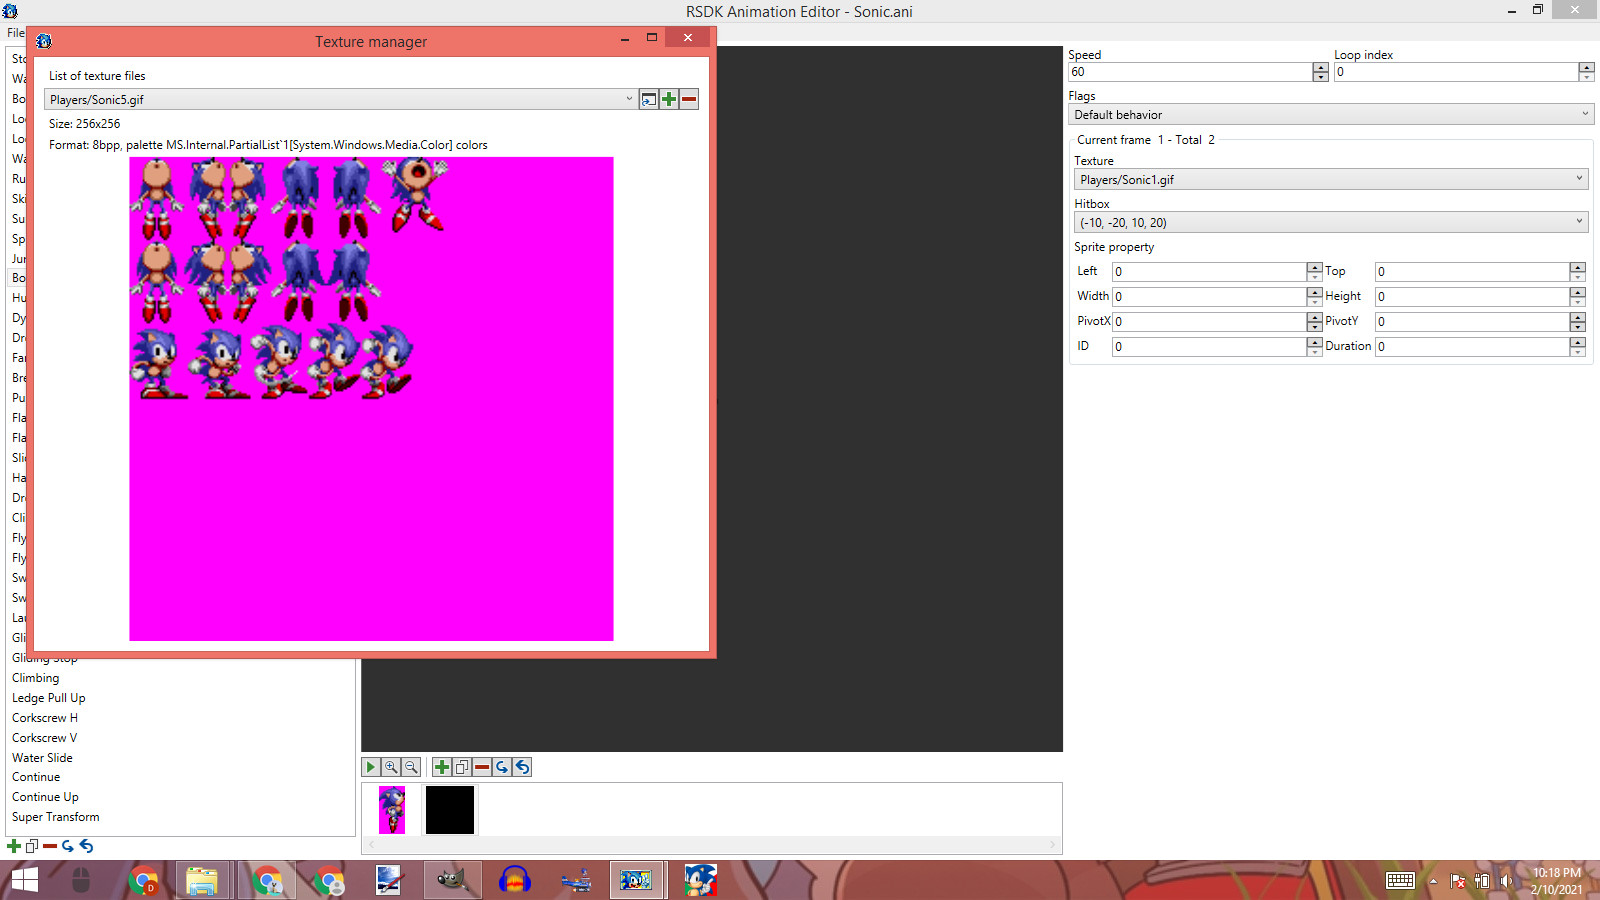Select the Continue animation

pos(36,777)
